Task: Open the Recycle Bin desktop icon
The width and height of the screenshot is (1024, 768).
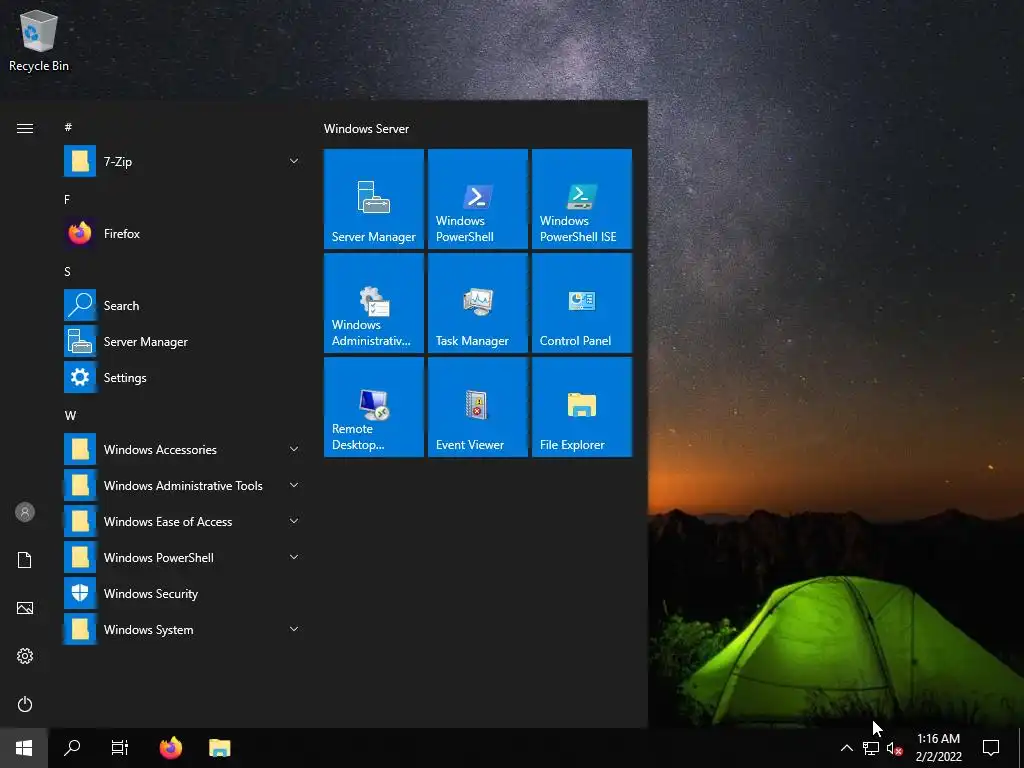Action: point(39,40)
